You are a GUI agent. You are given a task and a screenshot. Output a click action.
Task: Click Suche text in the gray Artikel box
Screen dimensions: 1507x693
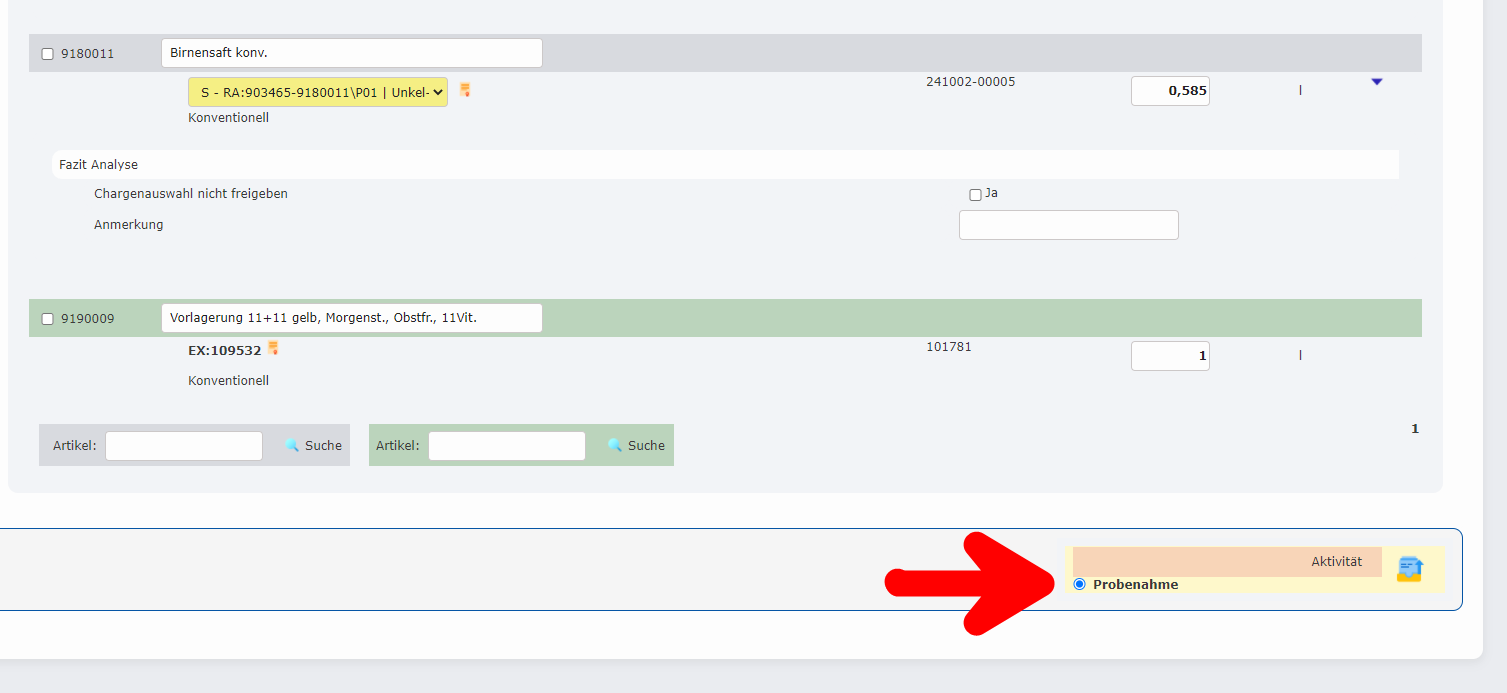click(323, 446)
